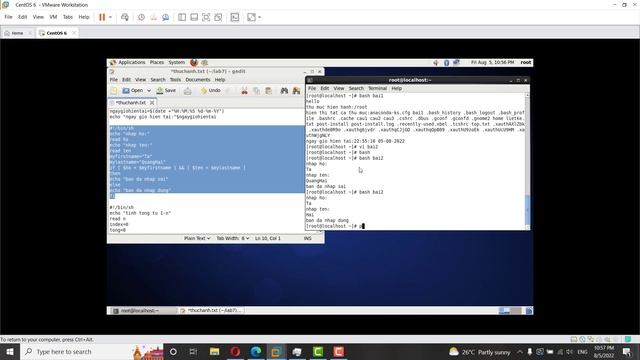Image resolution: width=640 pixels, height=360 pixels.
Task: Open File Explorer from Windows taskbar
Action: click(x=215, y=351)
